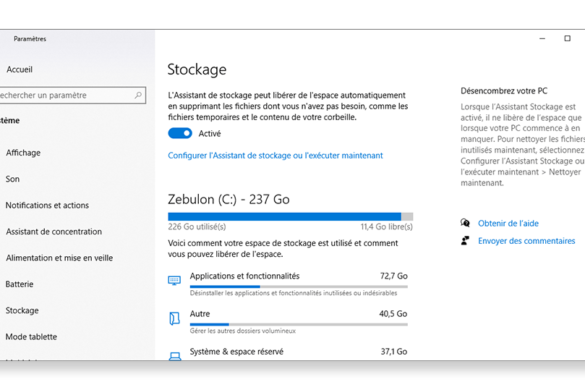585x390 pixels.
Task: Open Configurer l'Assistant de stockage link
Action: tap(275, 155)
